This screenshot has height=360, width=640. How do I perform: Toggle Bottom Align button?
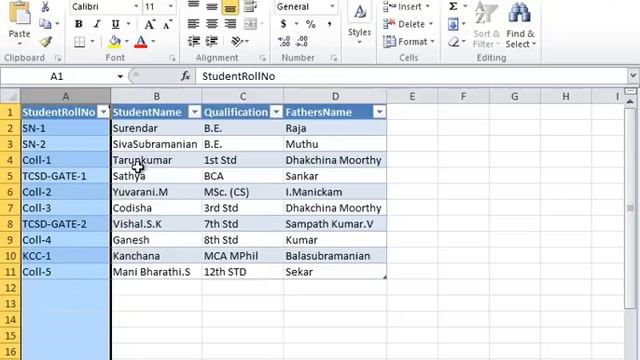point(230,7)
